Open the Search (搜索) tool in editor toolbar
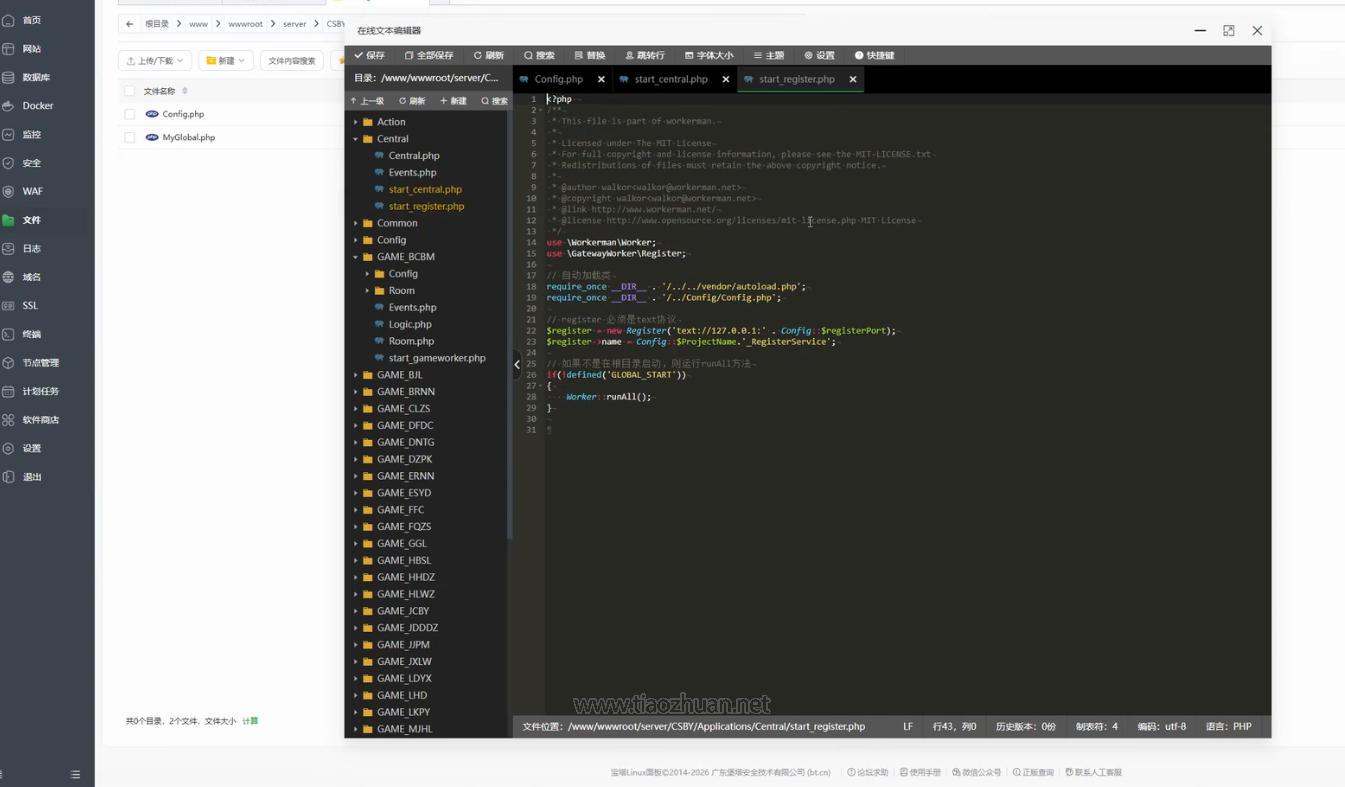Viewport: 1345px width, 787px height. pos(539,55)
